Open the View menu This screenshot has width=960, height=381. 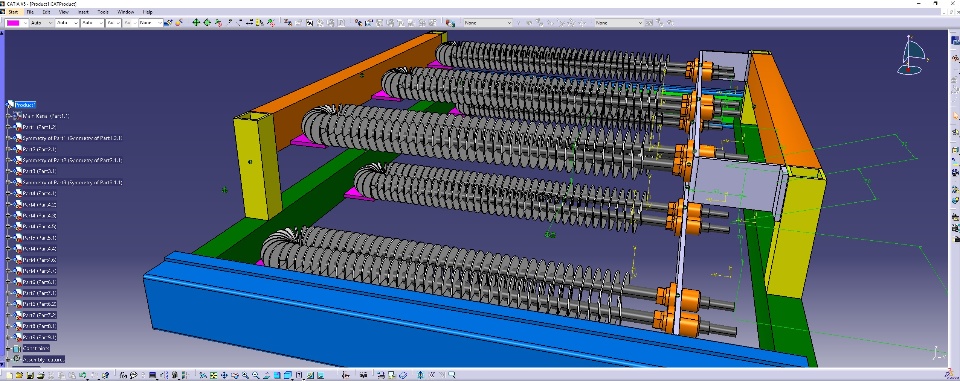(64, 12)
